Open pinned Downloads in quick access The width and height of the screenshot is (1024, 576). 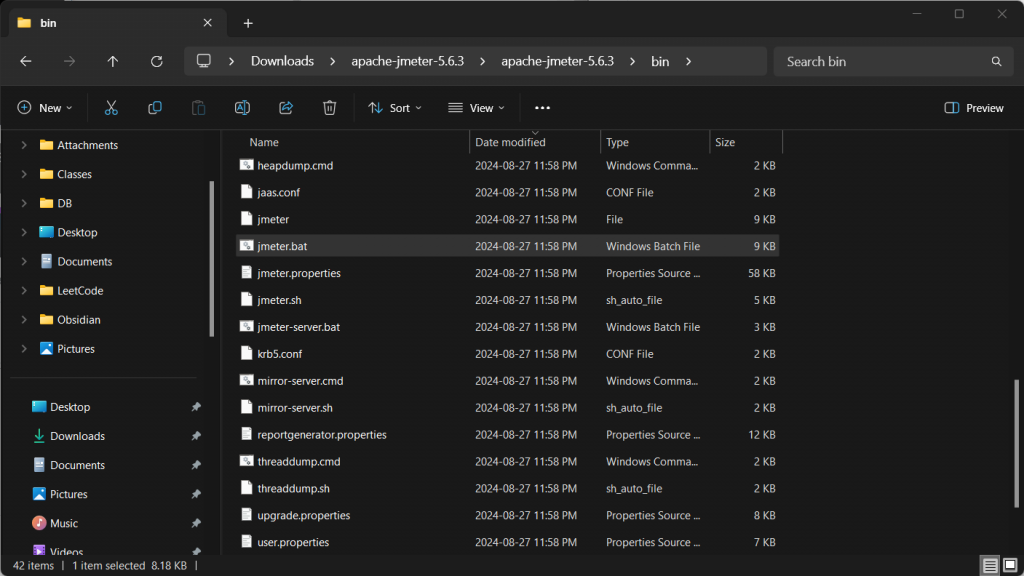click(x=77, y=436)
